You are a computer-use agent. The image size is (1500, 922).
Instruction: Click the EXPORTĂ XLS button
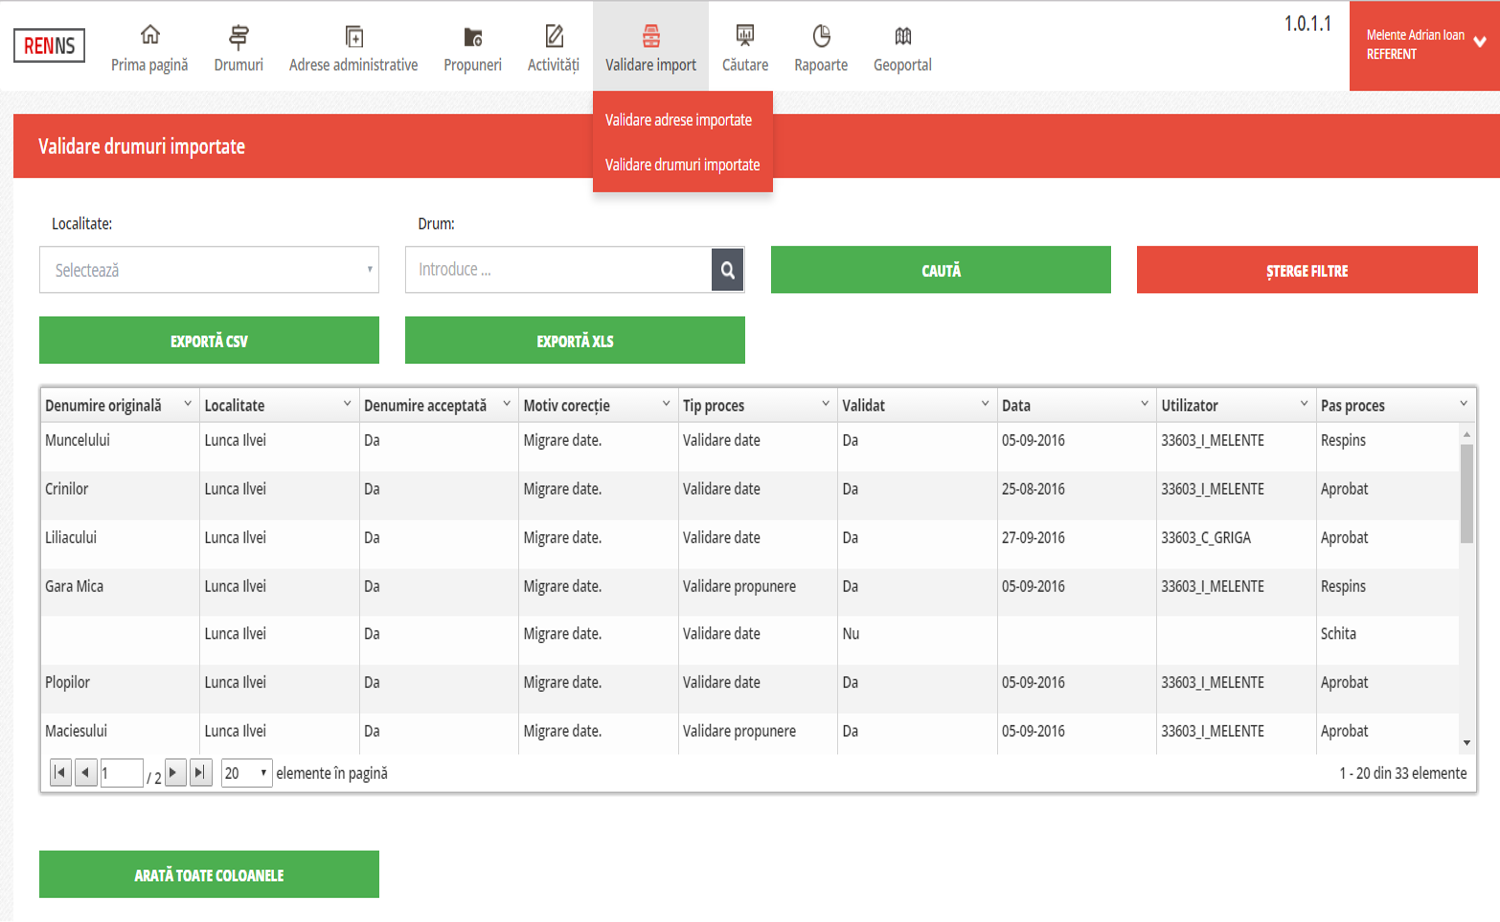574,341
